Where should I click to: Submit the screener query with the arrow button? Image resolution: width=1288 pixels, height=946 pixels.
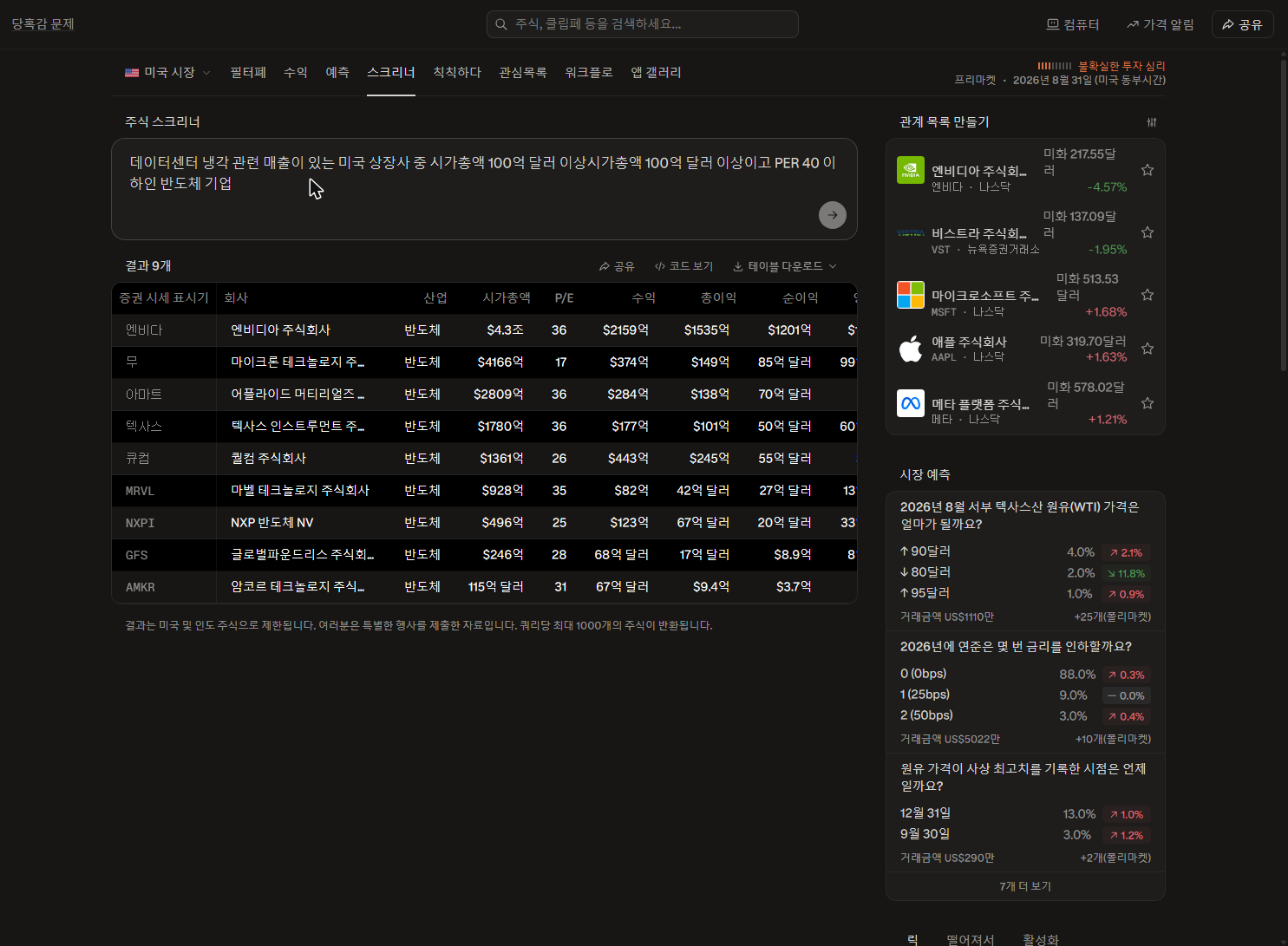coord(832,215)
